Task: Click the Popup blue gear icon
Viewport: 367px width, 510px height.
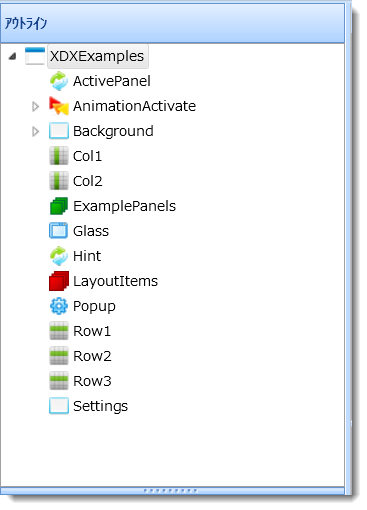Action: pos(59,306)
